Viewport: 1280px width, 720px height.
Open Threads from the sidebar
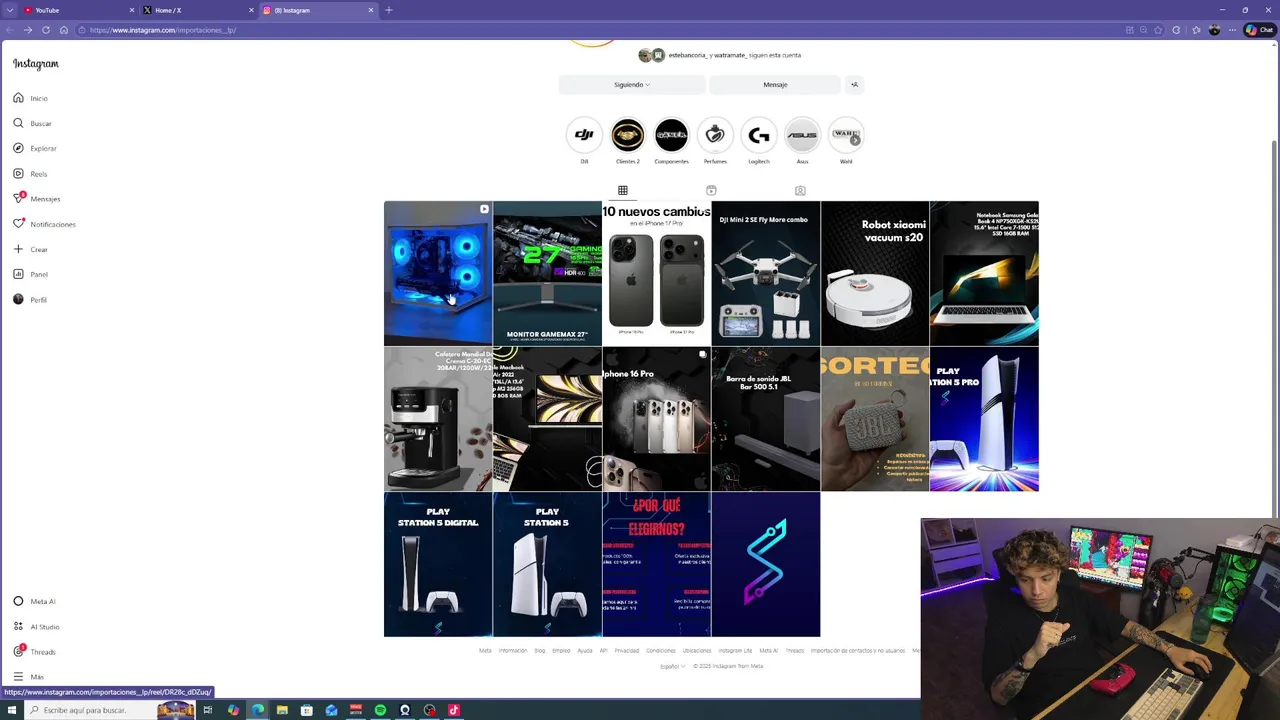[34, 651]
